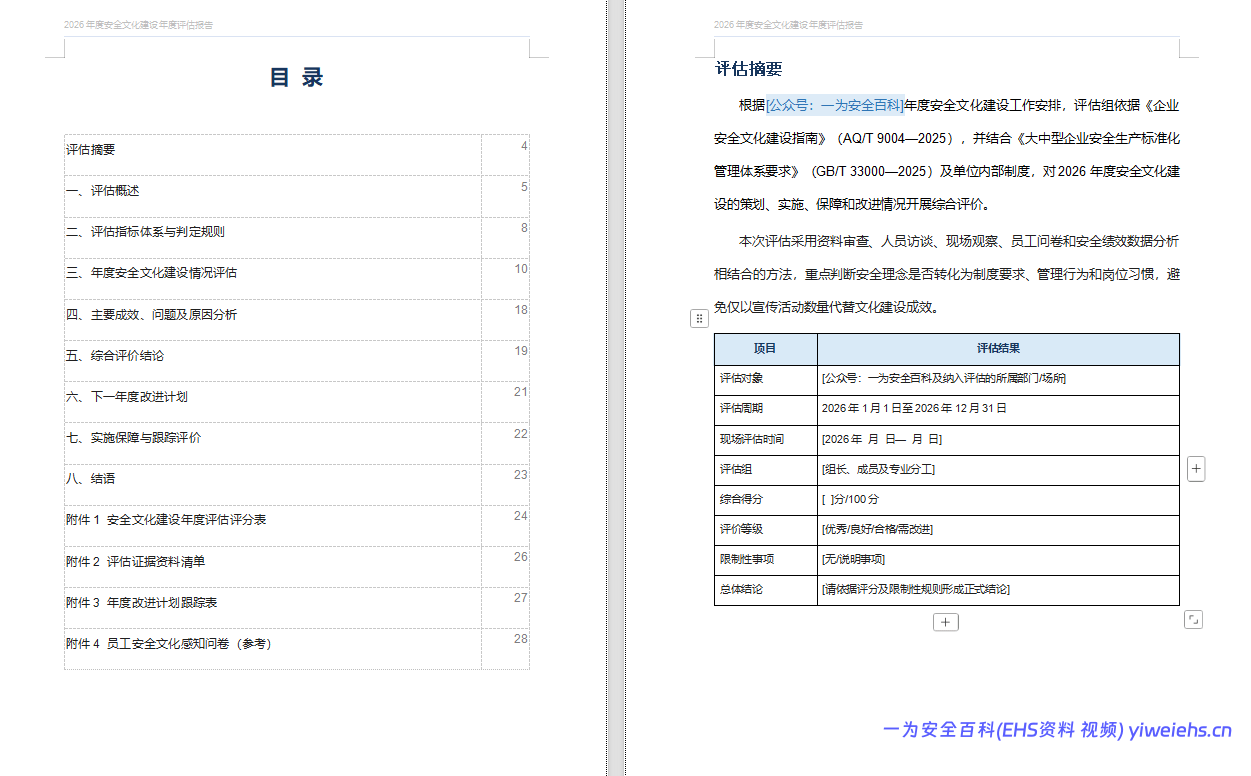The image size is (1251, 776).
Task: Click the 限制性事项 table cell
Action: (765, 559)
